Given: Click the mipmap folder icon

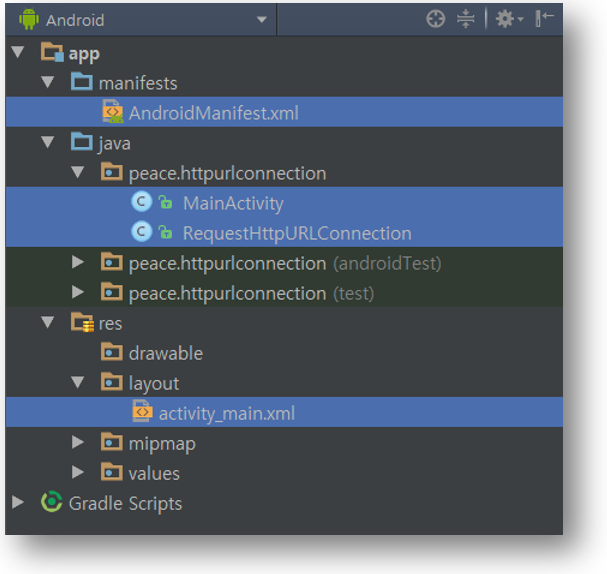Looking at the screenshot, I should 112,442.
